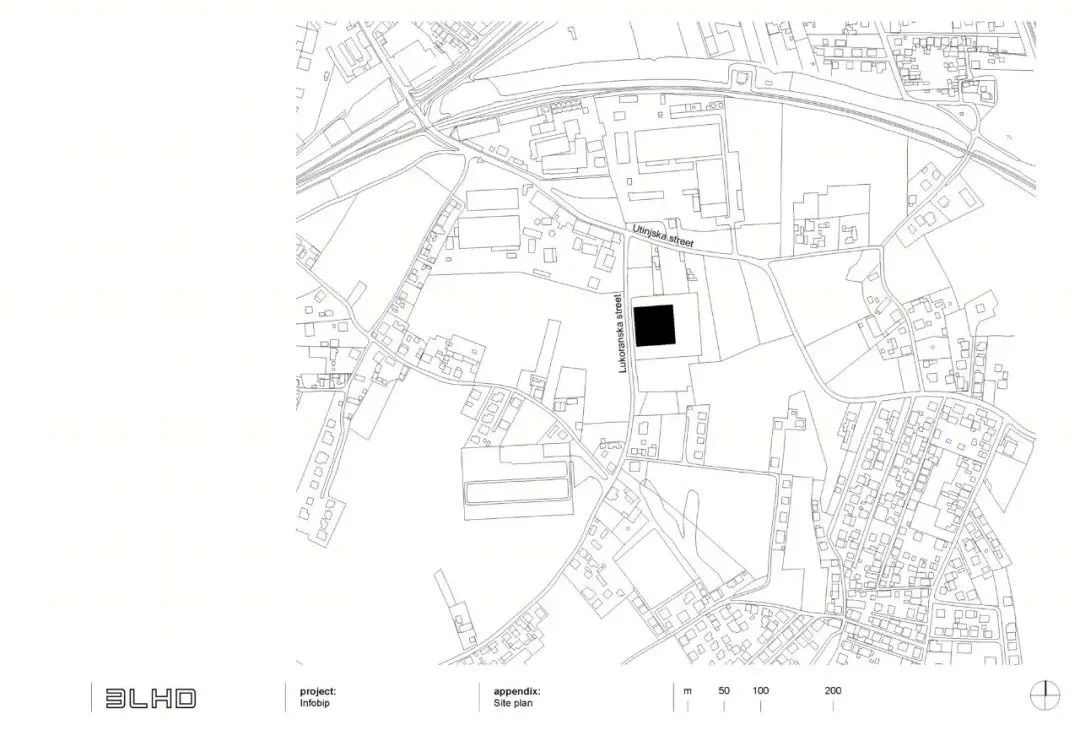
Task: Click the scale bar unit 'm'
Action: [x=687, y=691]
